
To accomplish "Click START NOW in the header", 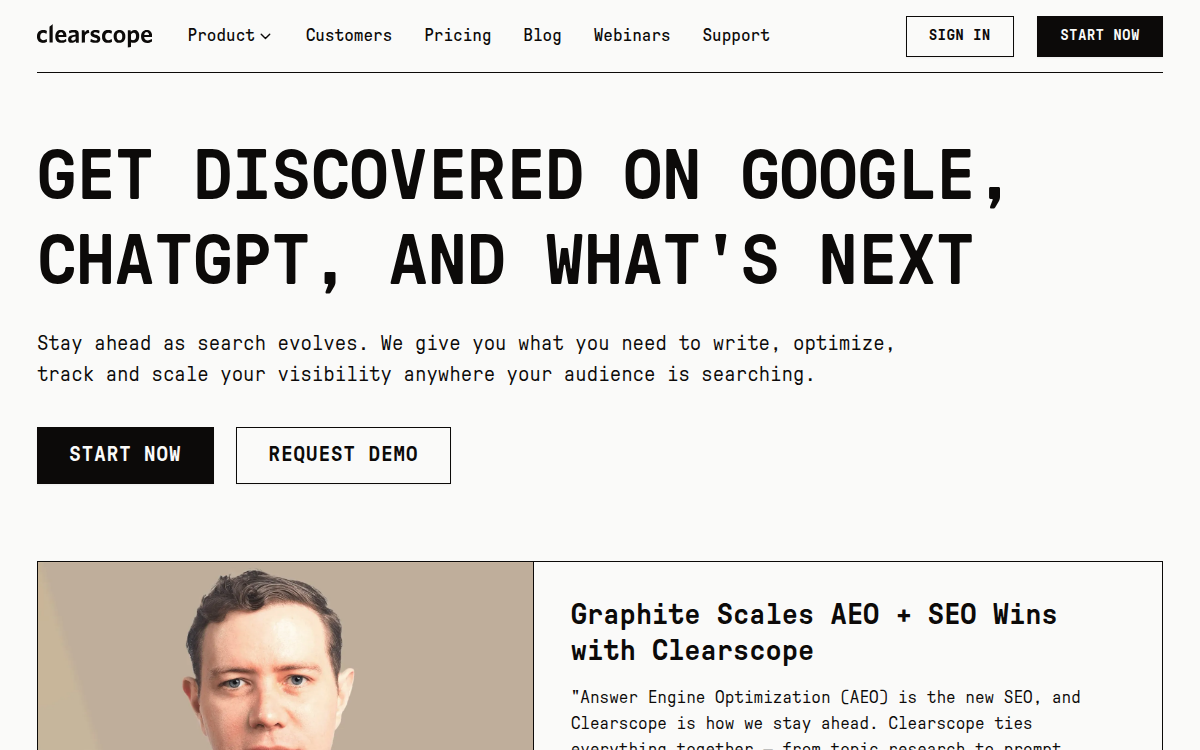I will [x=1100, y=36].
